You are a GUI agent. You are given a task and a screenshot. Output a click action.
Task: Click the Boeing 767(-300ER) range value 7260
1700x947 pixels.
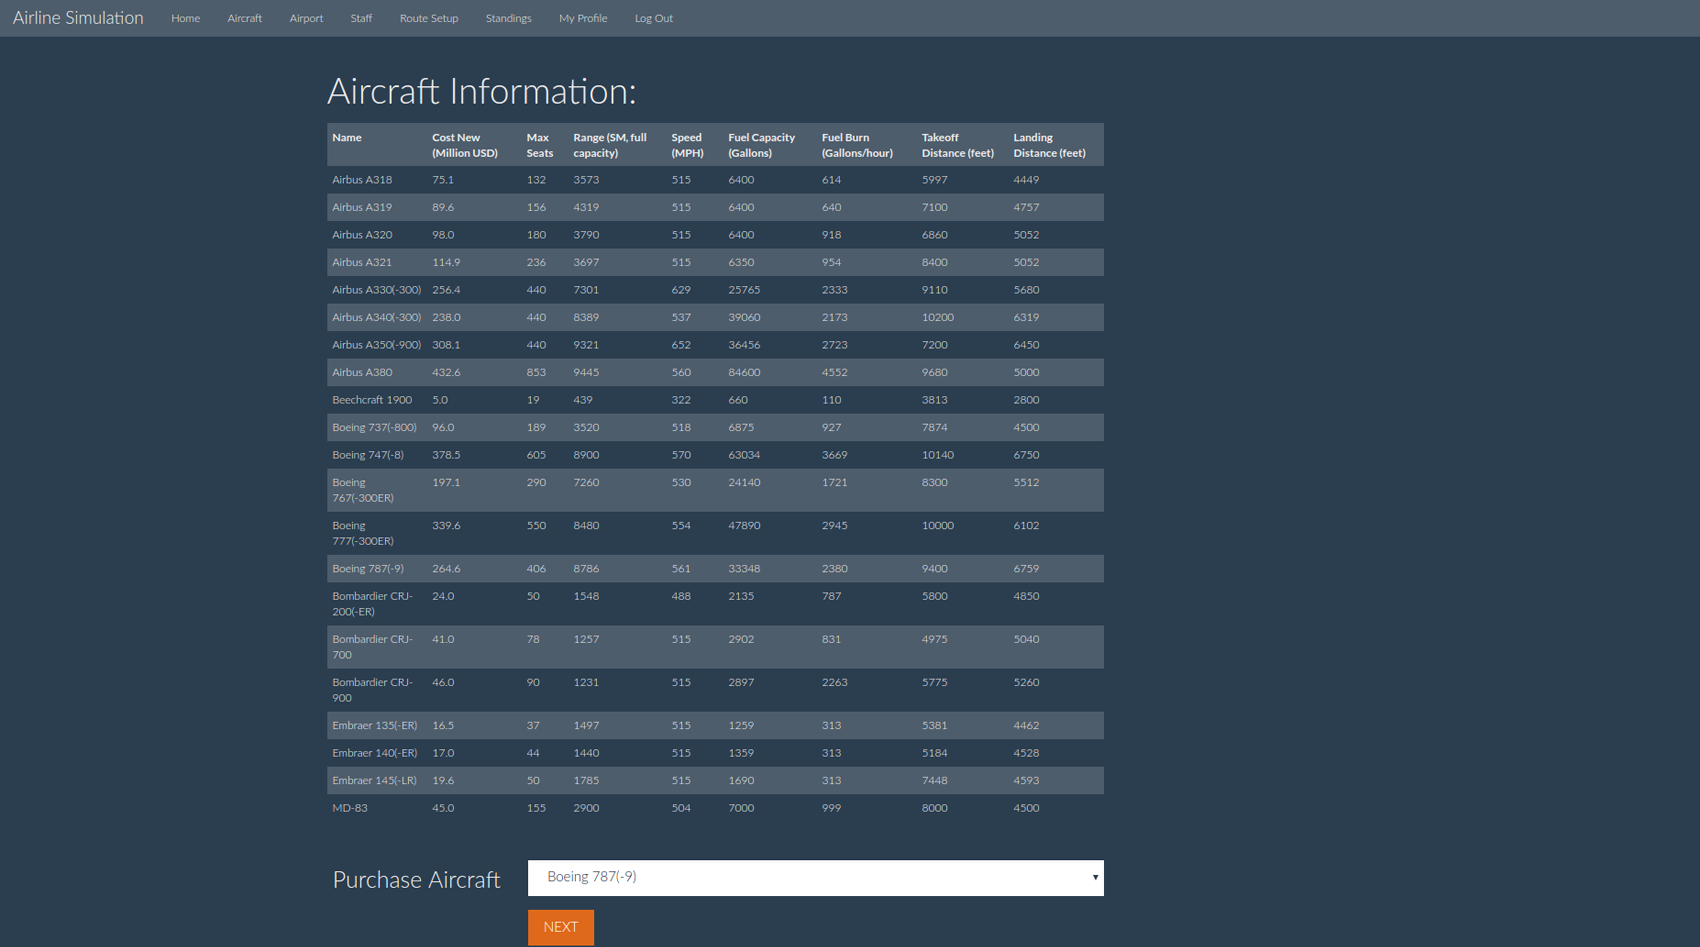(x=586, y=483)
